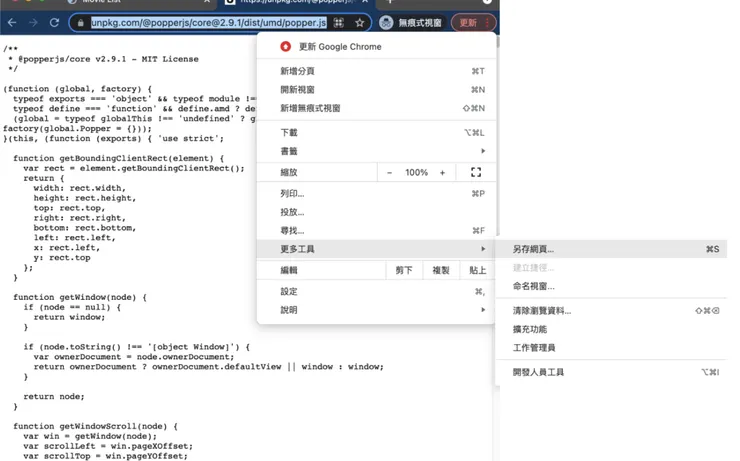Viewport: 740px width, 461px height.
Task: Expand the 書籤 submenu
Action: coord(376,151)
